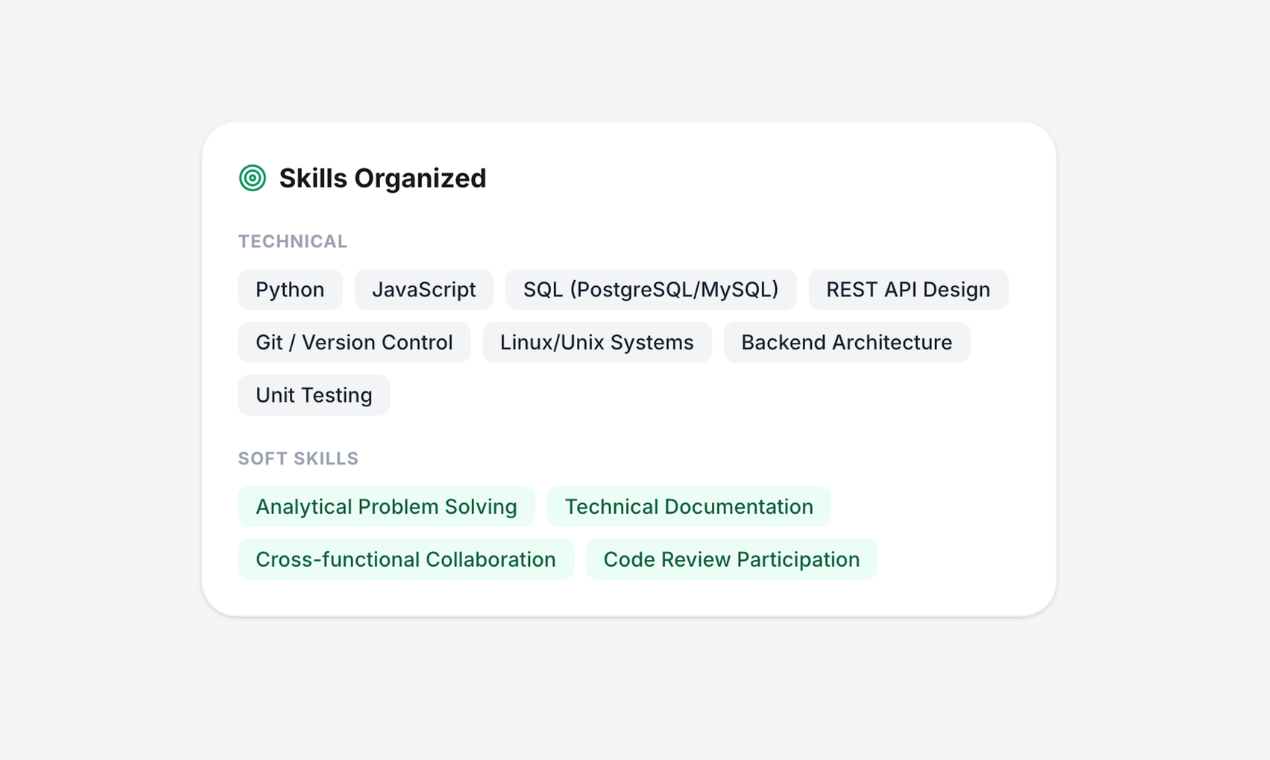Viewport: 1270px width, 760px height.
Task: Click the SOFT SKILLS section label
Action: coord(298,459)
